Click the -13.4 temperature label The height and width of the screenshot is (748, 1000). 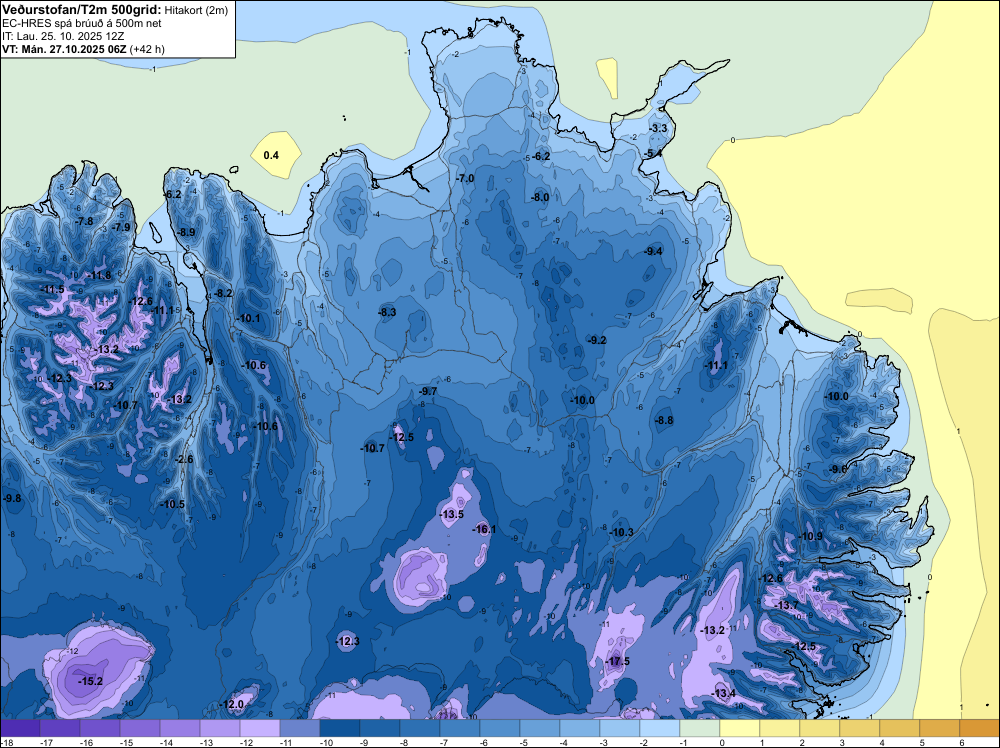pos(723,693)
